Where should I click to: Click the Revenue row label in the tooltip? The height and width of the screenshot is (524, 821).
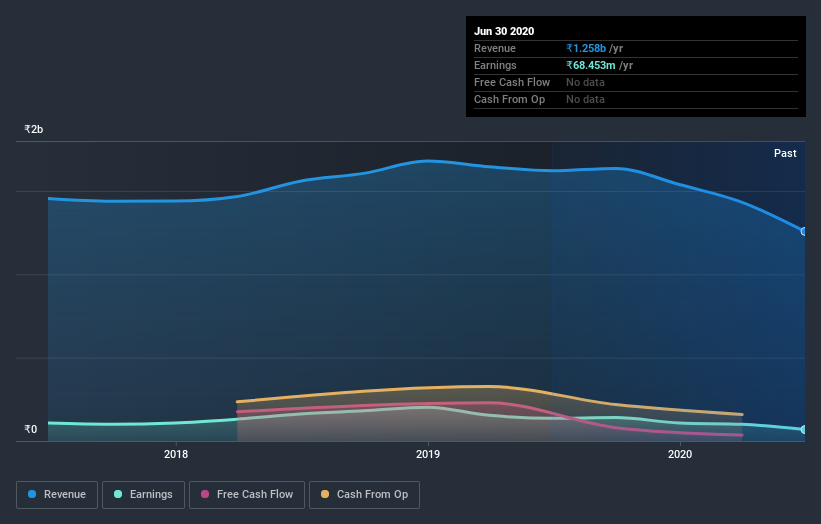495,48
